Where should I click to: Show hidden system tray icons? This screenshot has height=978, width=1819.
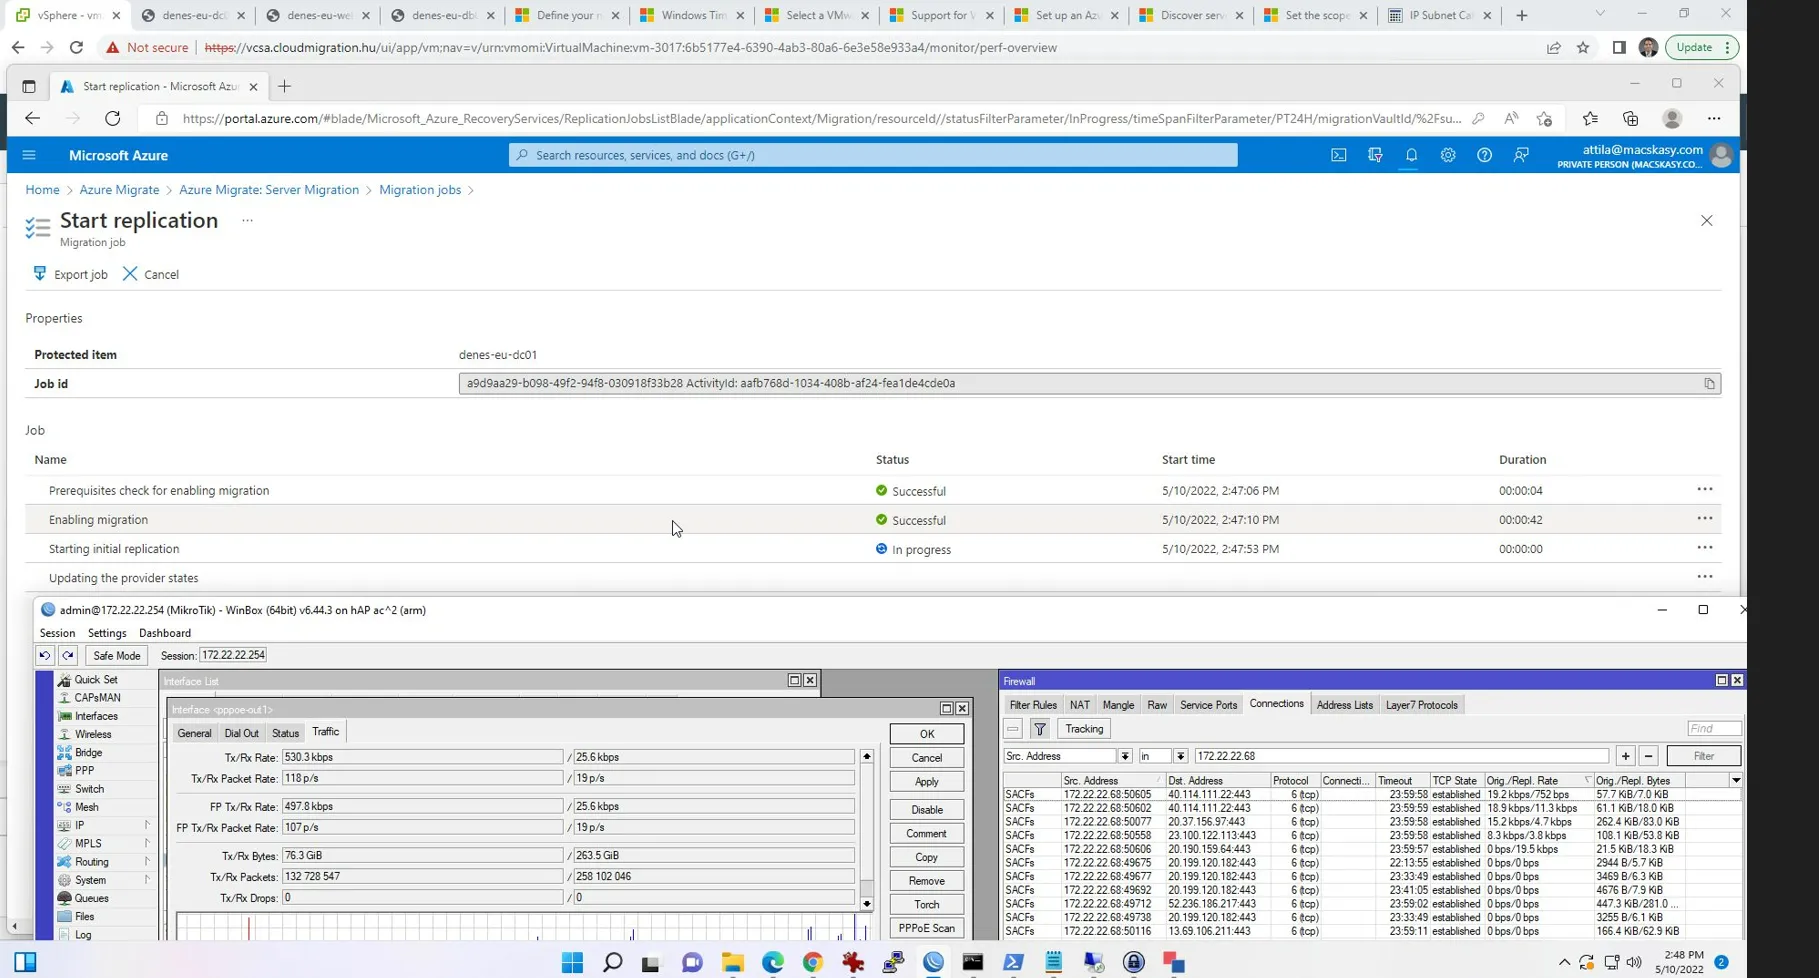pos(1564,963)
